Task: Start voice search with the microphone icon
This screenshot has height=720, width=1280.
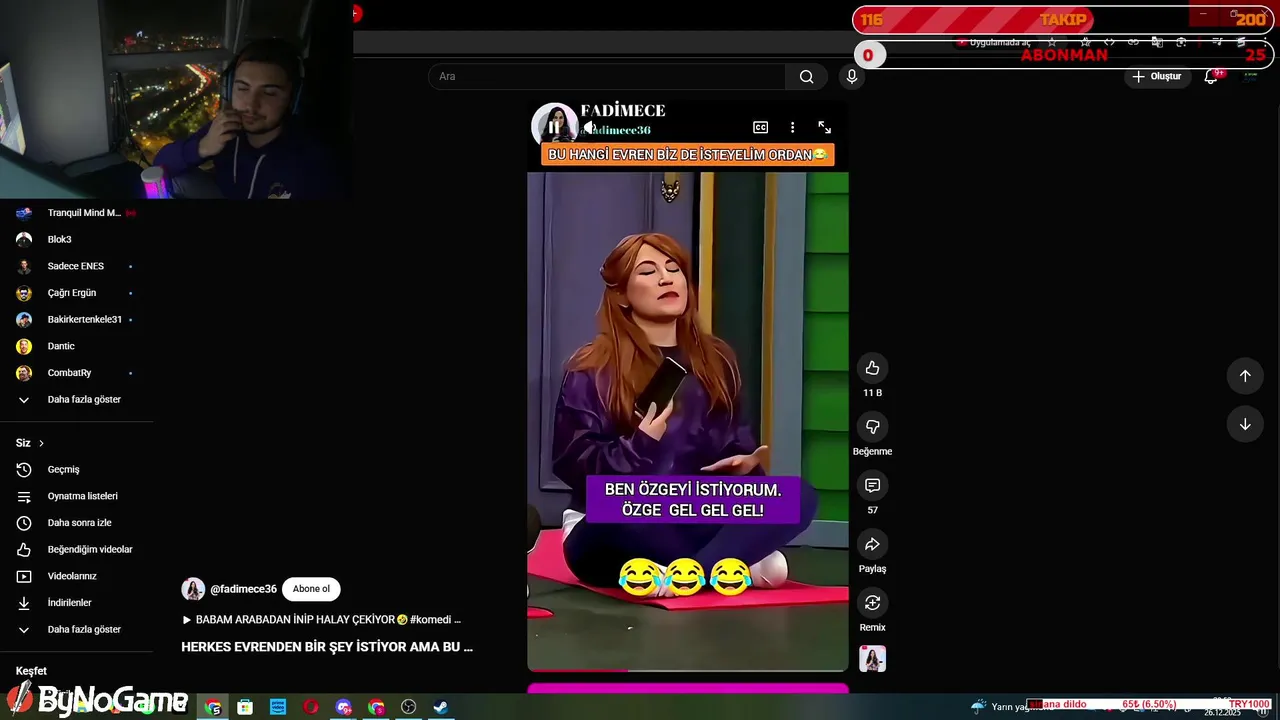Action: click(x=852, y=76)
